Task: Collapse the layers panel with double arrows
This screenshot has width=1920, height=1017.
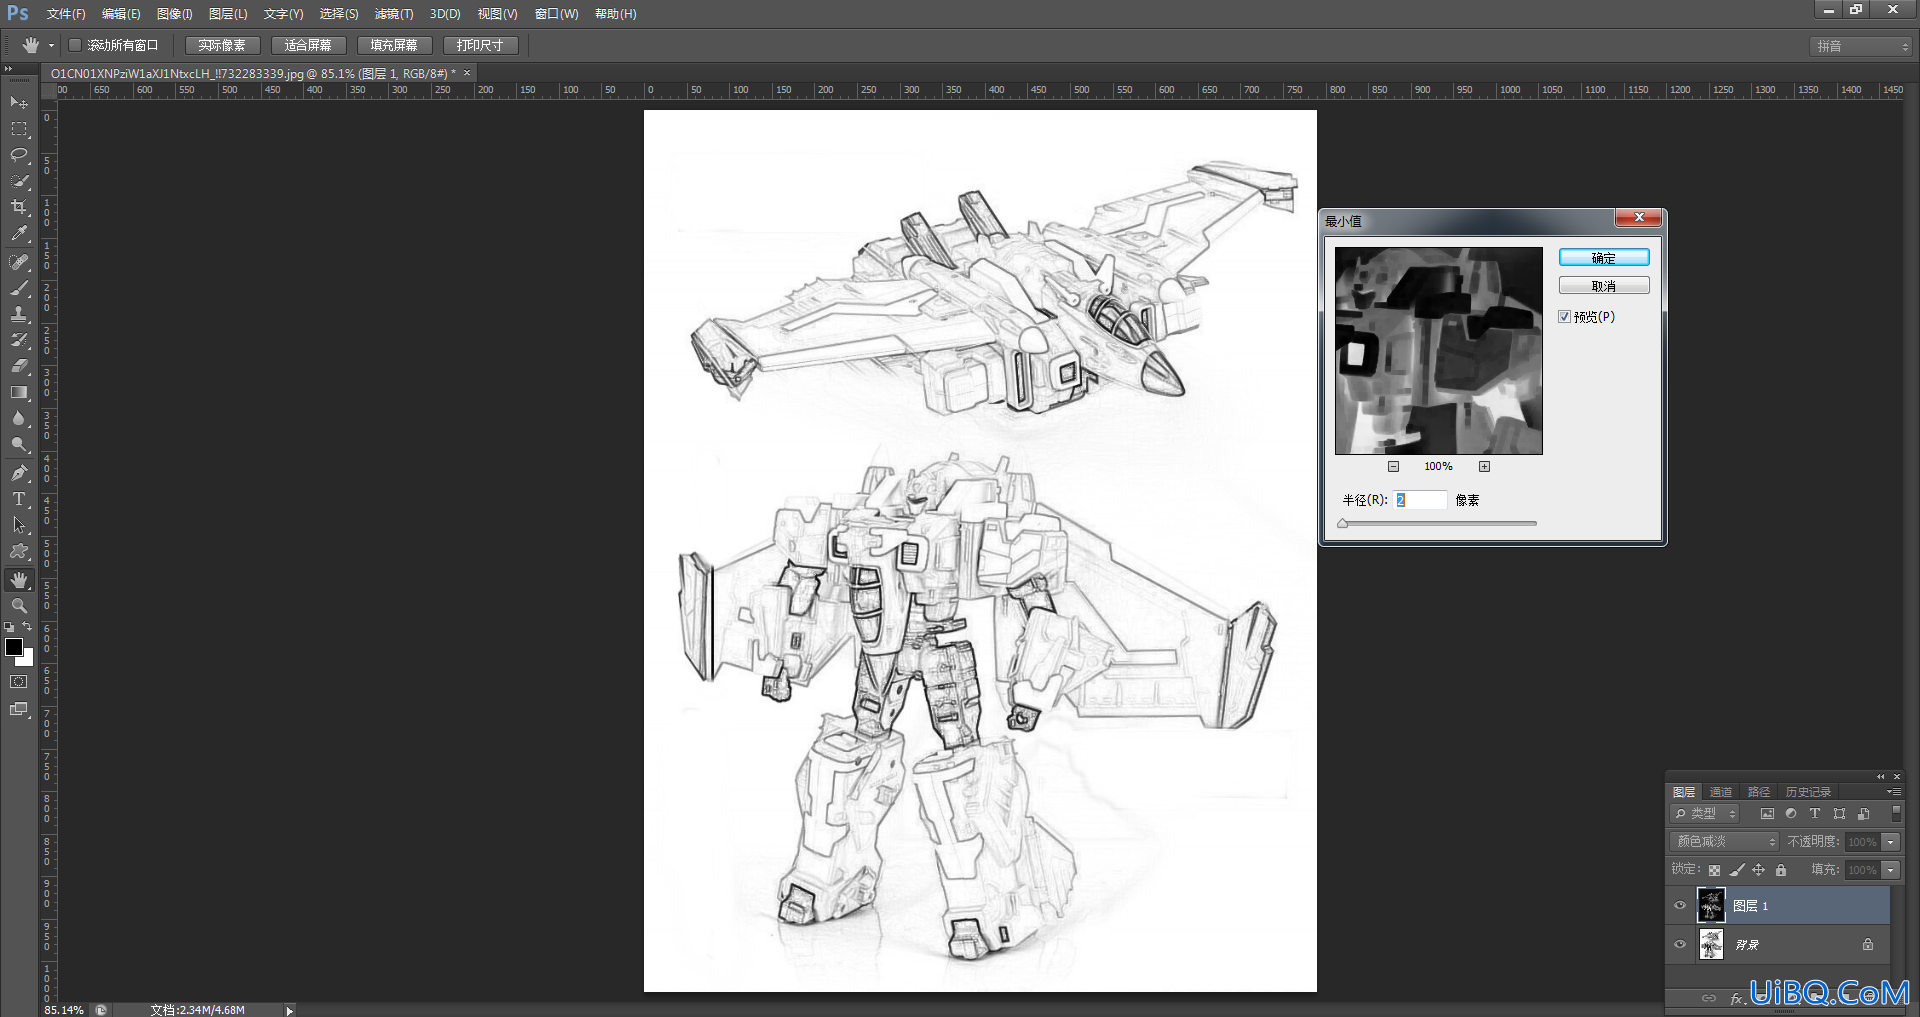Action: coord(1880,777)
